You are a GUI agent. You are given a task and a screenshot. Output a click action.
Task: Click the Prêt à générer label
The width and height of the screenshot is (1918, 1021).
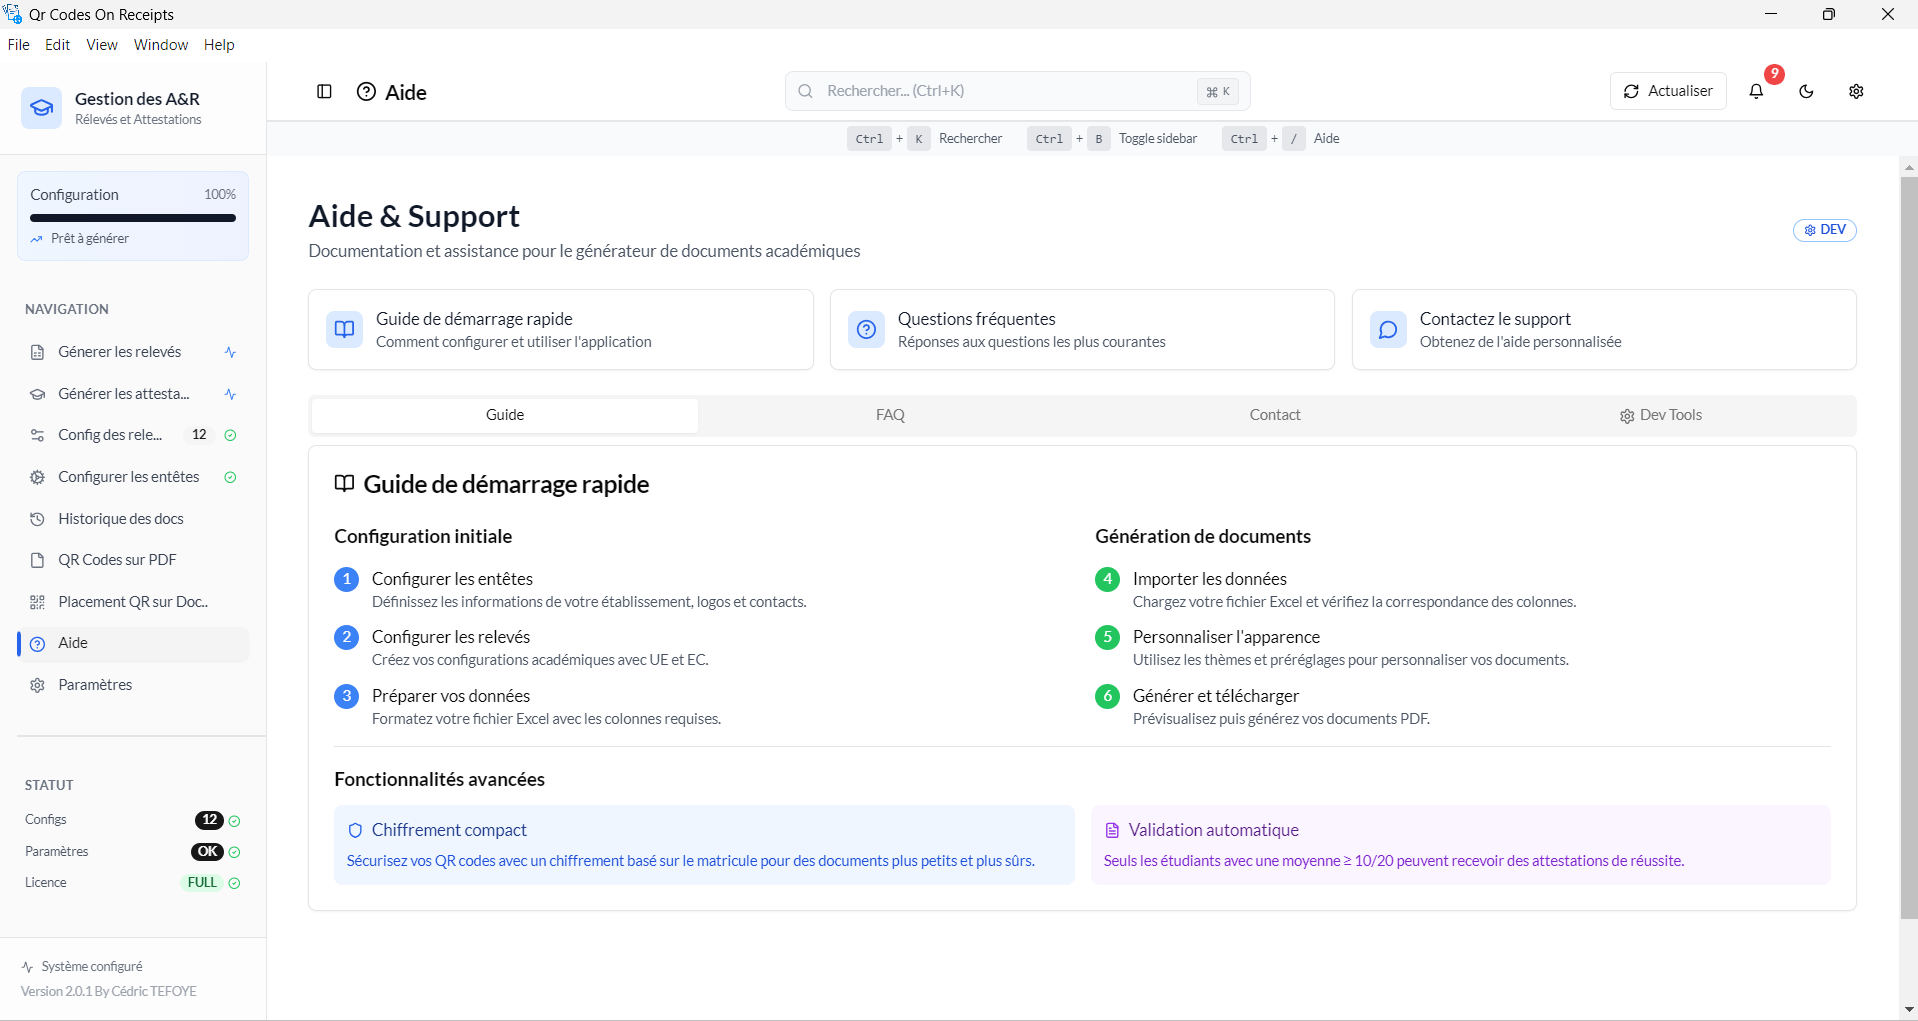click(90, 239)
